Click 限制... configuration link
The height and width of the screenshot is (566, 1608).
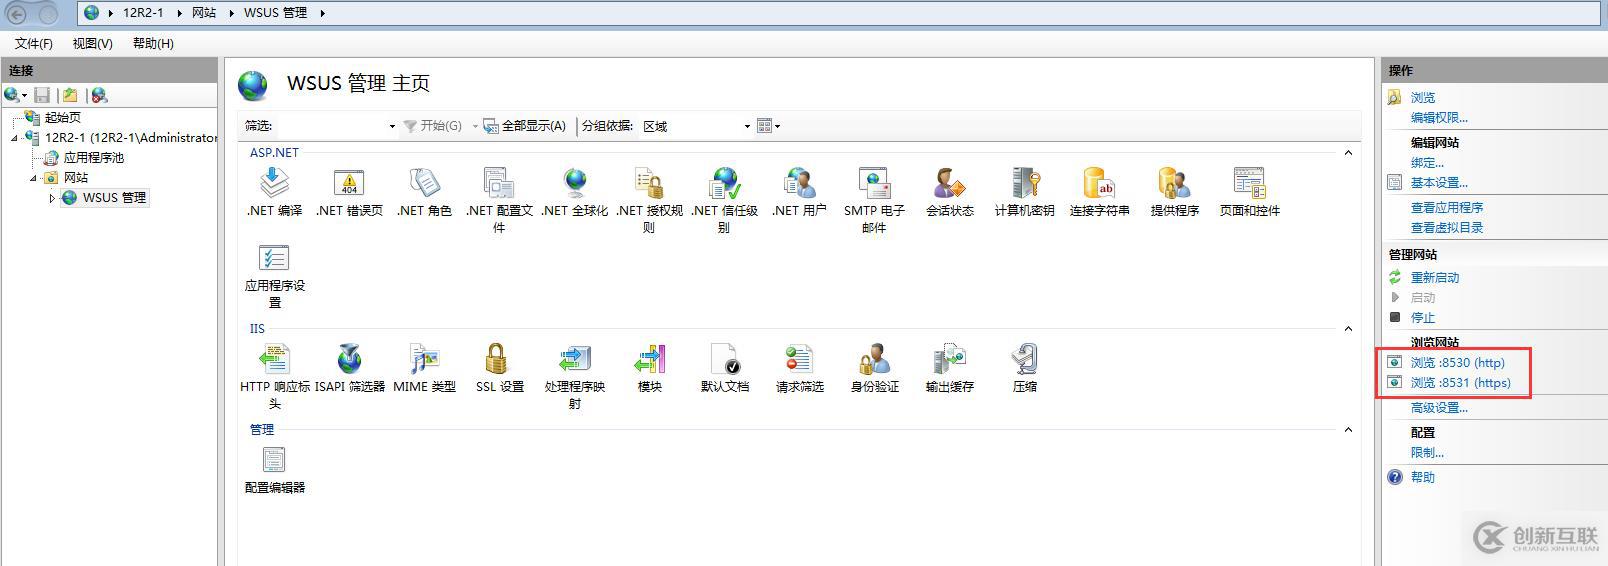(1427, 453)
